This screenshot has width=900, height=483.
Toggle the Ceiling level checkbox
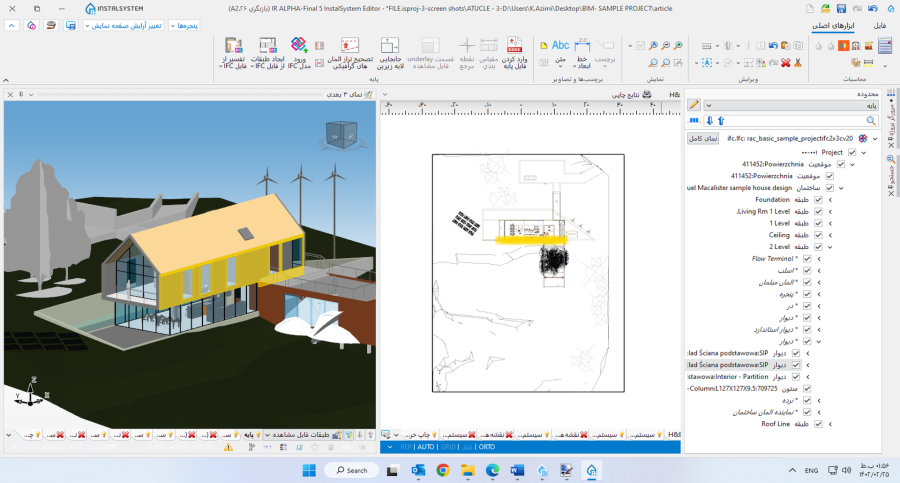coord(819,235)
